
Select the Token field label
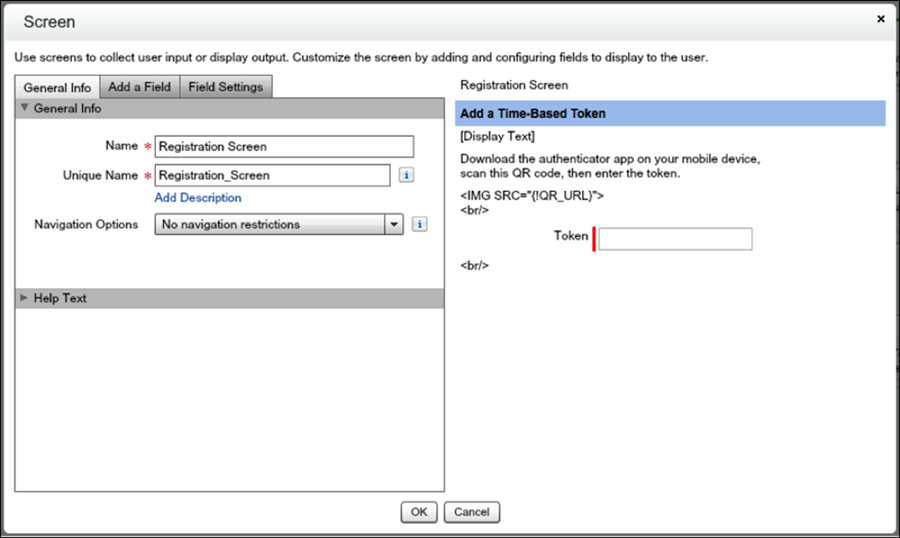click(571, 236)
